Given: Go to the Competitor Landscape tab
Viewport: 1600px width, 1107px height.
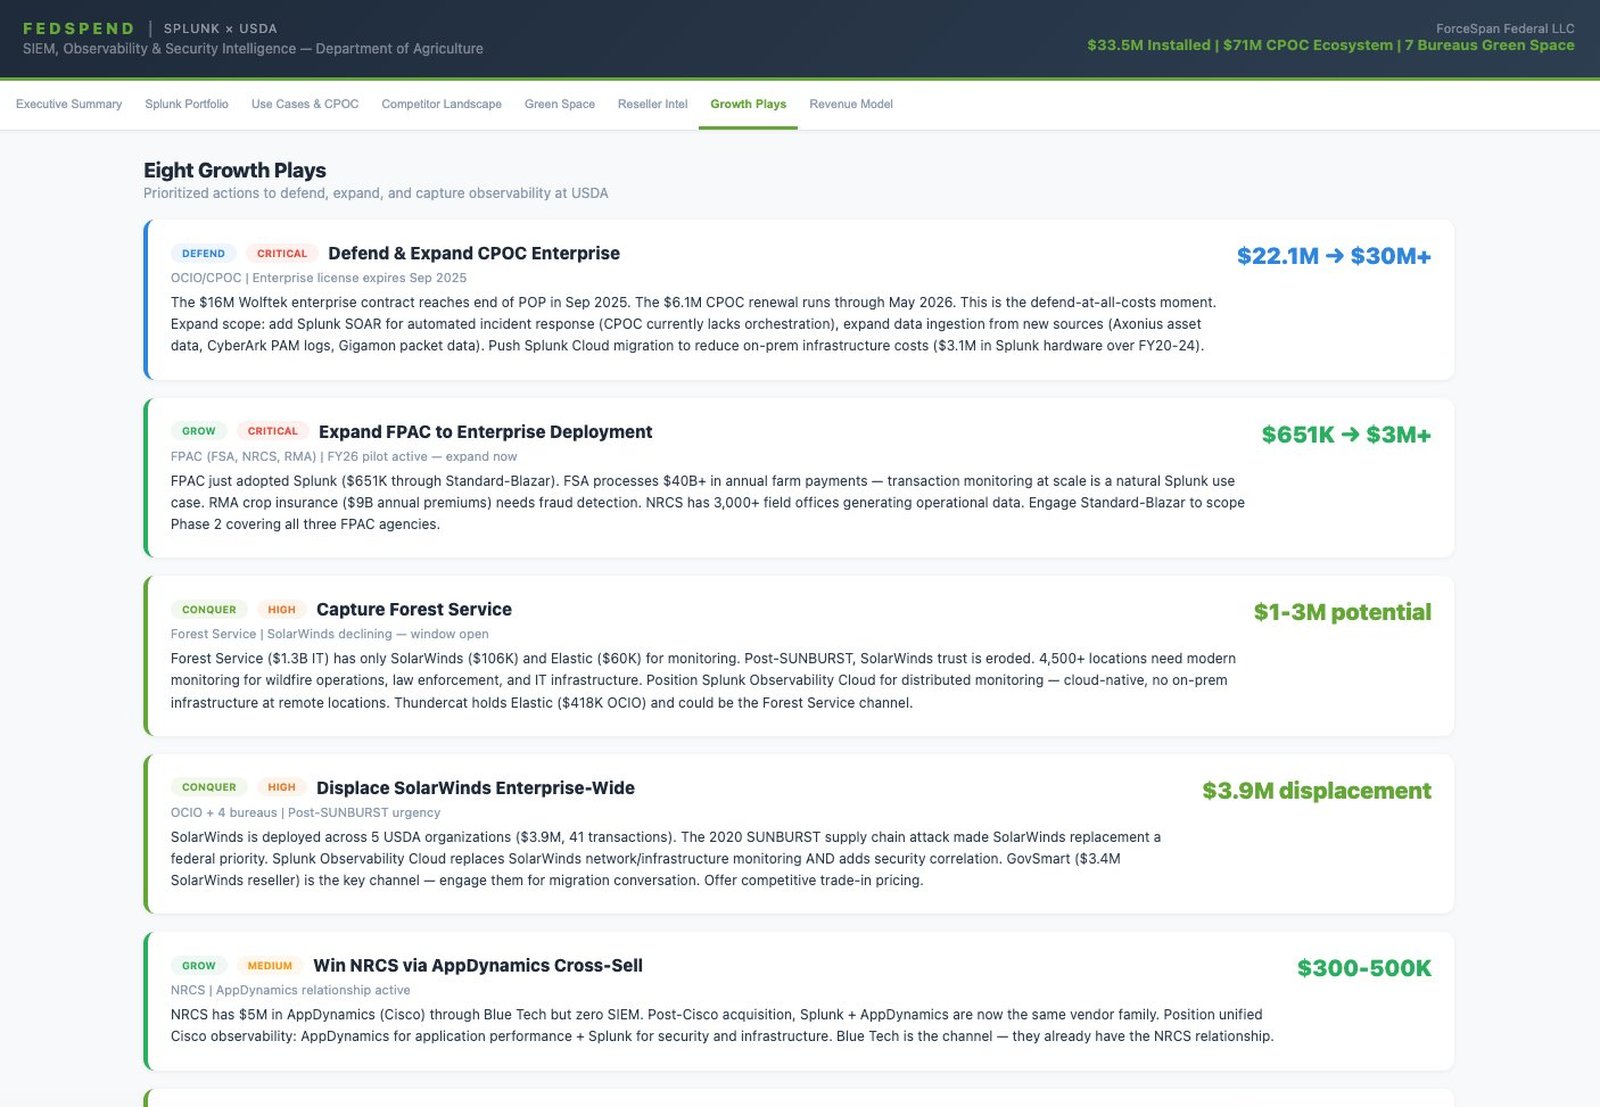Looking at the screenshot, I should (441, 104).
